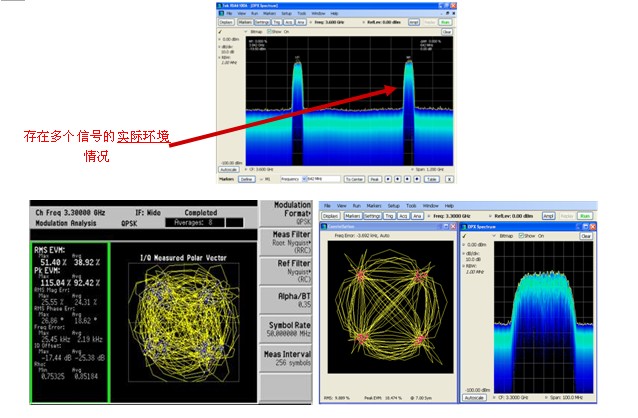Click Trig button in bottom-right toolbar

point(389,216)
